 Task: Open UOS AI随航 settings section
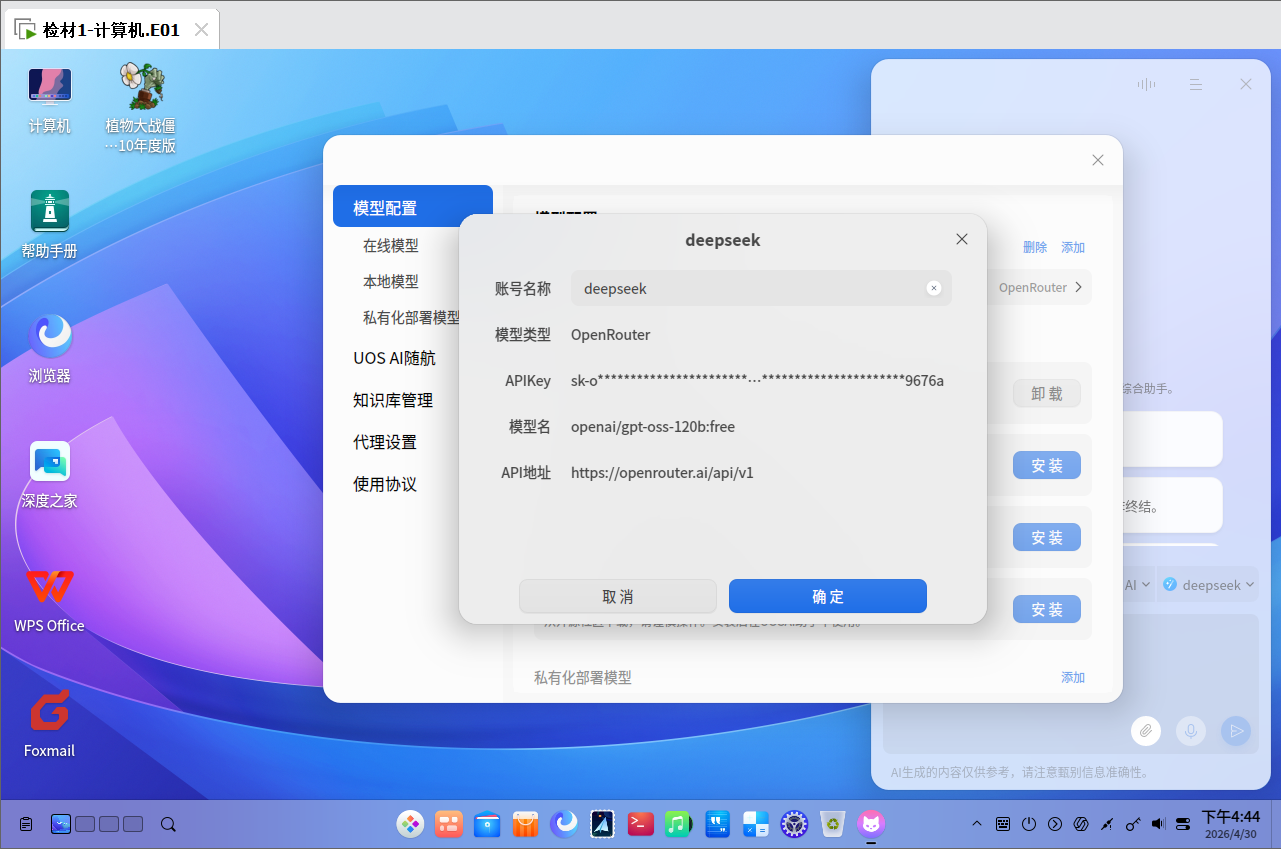394,358
